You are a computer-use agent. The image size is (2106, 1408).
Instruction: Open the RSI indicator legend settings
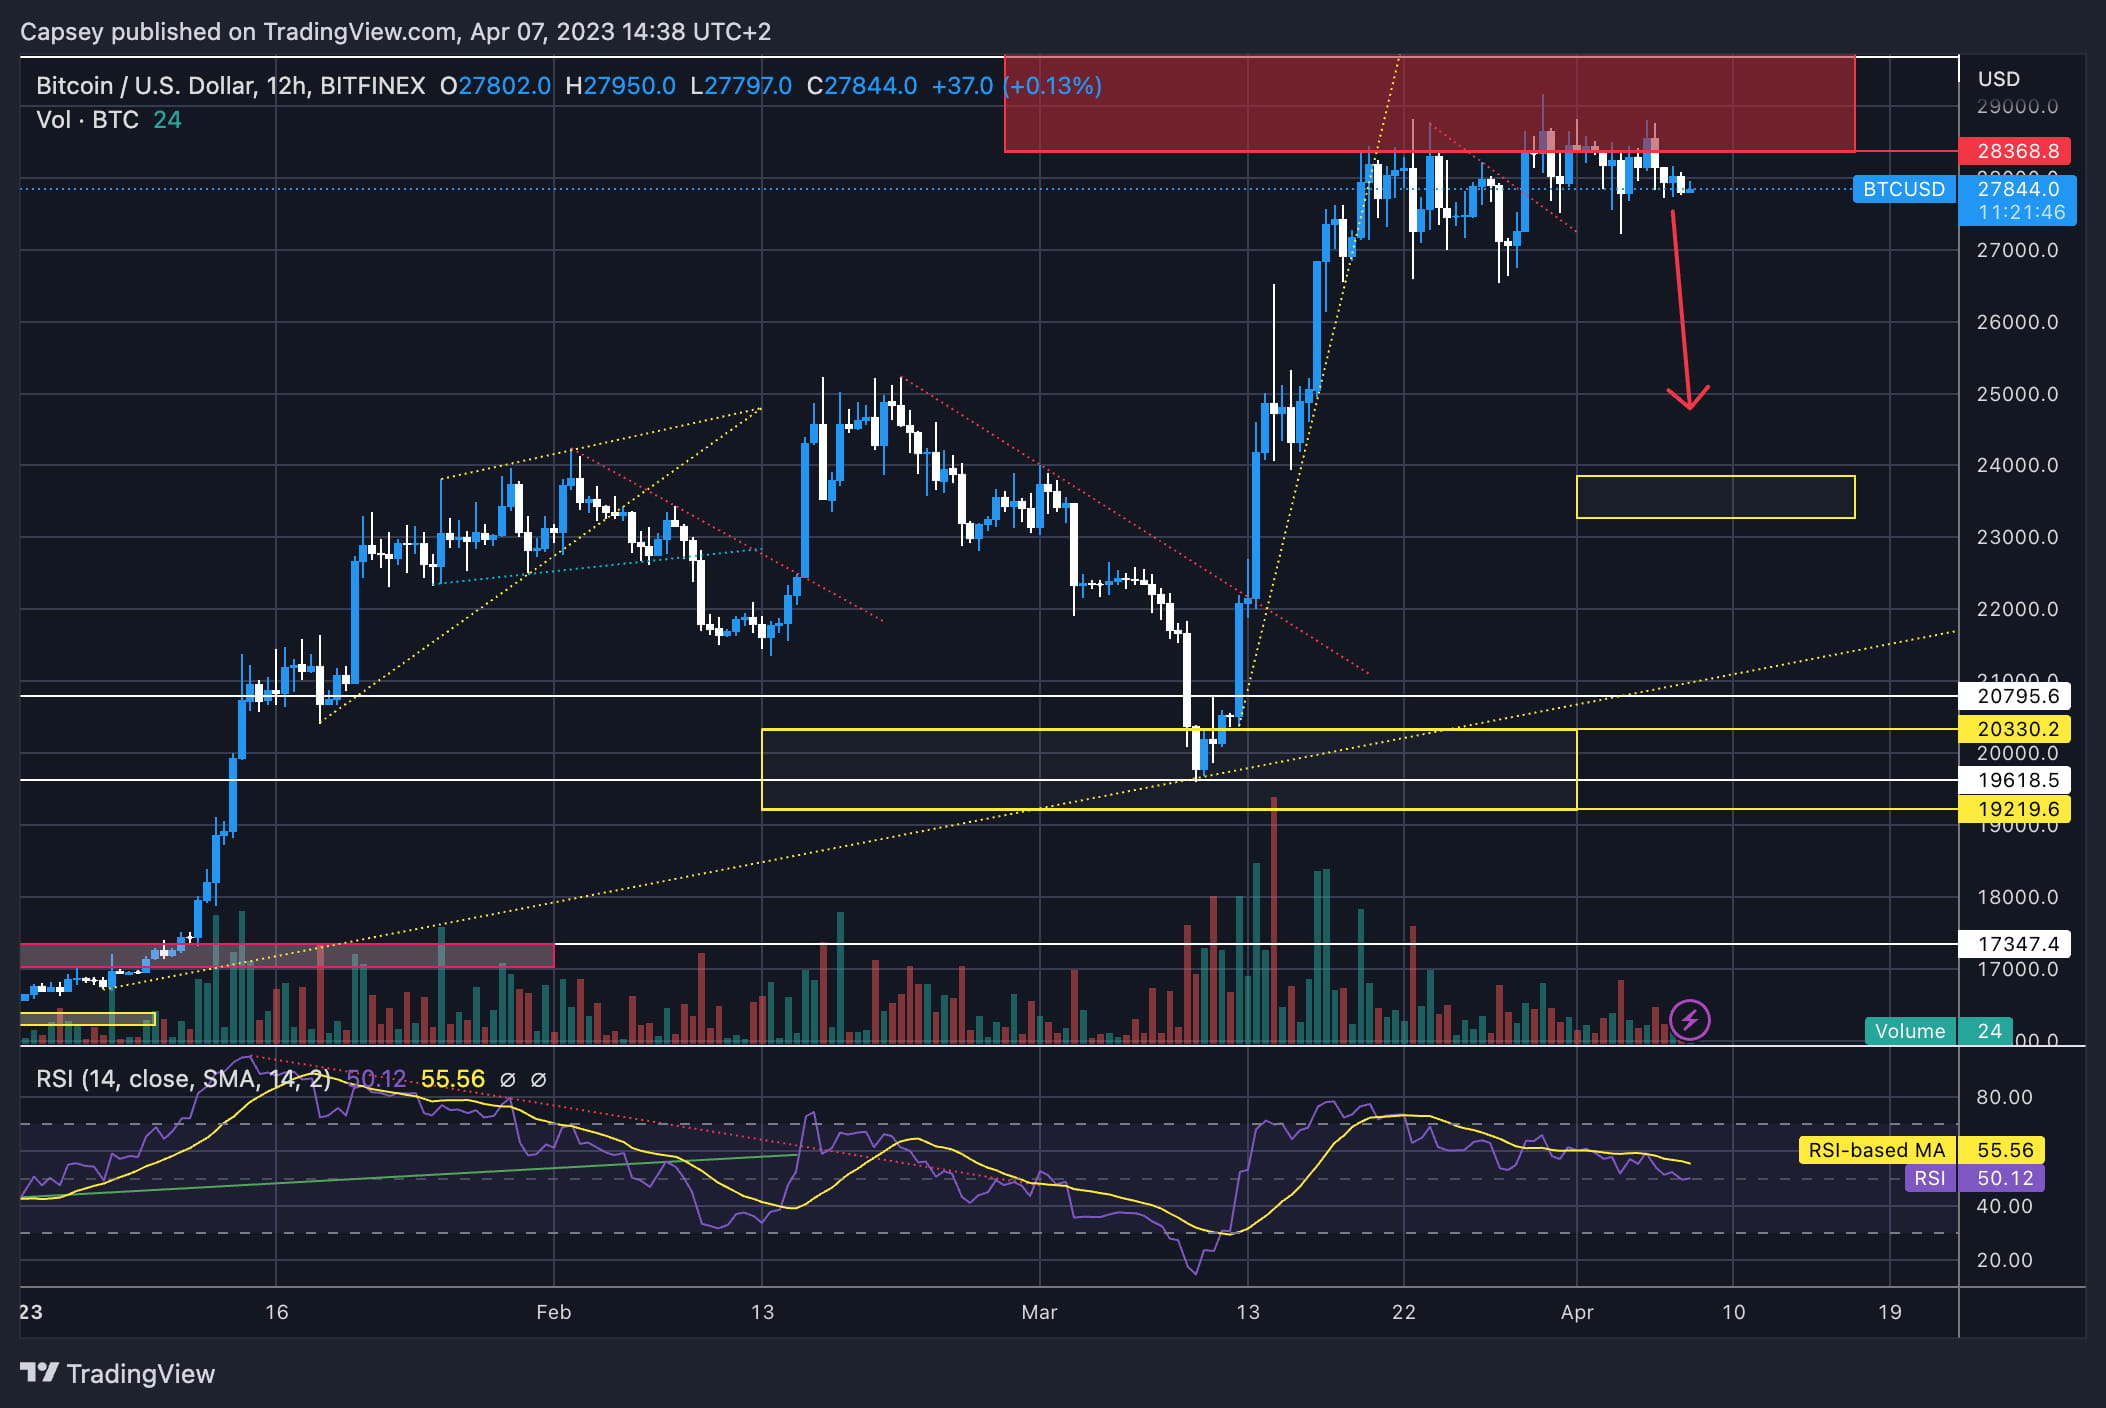pyautogui.click(x=182, y=1079)
